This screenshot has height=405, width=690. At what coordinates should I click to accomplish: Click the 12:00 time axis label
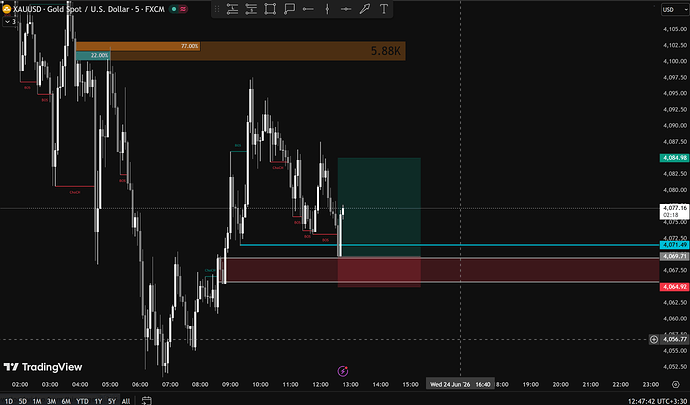(x=320, y=384)
